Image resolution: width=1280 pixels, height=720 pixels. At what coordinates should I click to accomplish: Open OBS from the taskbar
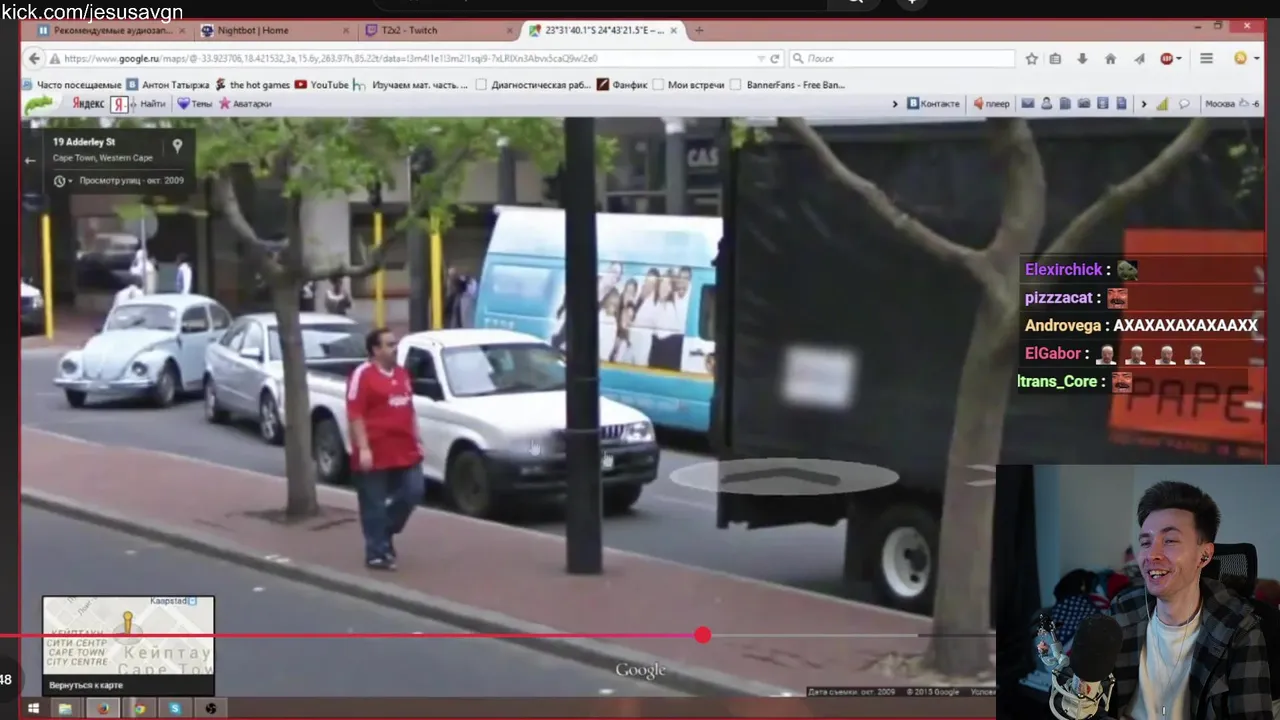(x=211, y=709)
